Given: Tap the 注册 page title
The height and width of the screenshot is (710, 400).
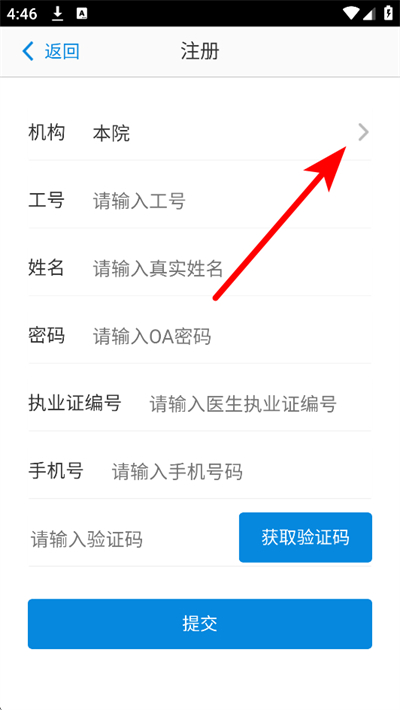Looking at the screenshot, I should point(200,52).
